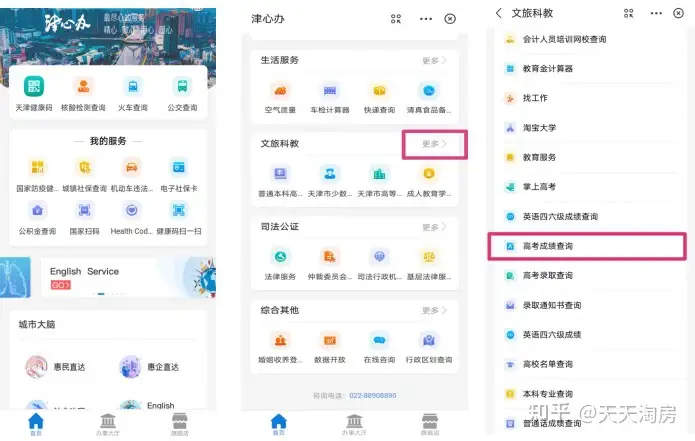Expand 更多 next to 司法公证
The image size is (695, 441).
point(434,227)
